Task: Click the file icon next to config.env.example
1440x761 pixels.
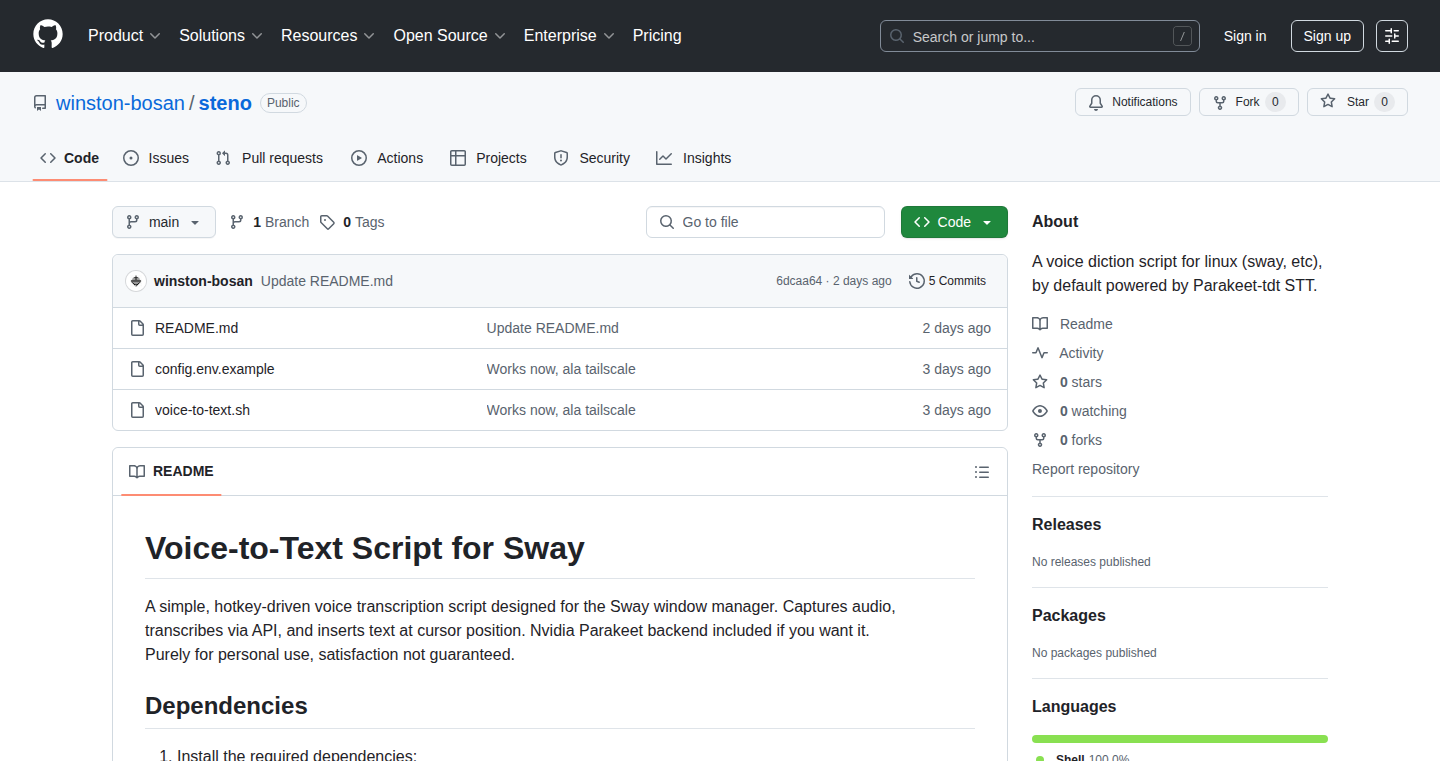Action: coord(138,369)
